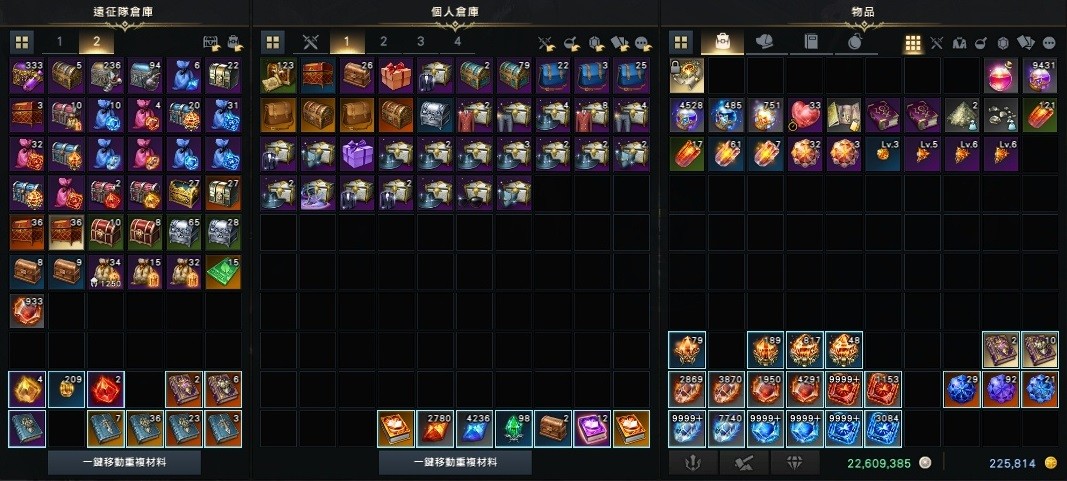This screenshot has width=1067, height=481.
Task: Click 一鍵移動重複材料 under personal storage
Action: click(x=455, y=463)
